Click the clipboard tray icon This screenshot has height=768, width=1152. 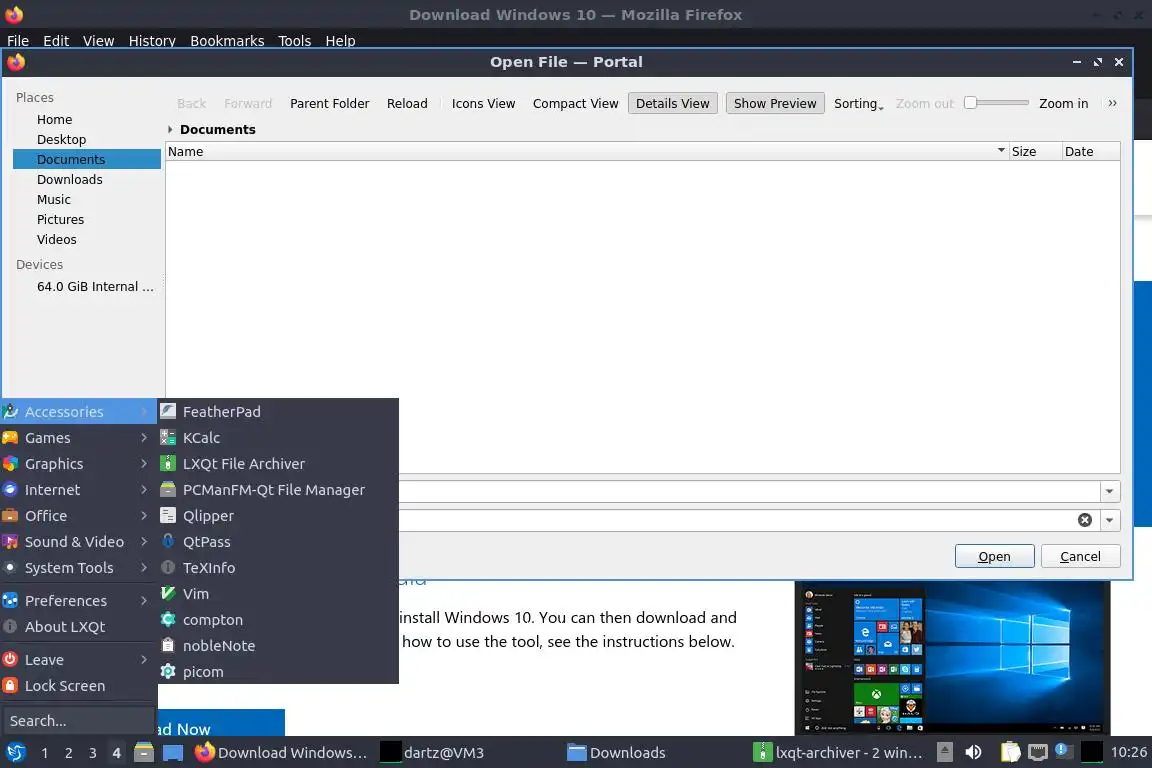coord(1011,753)
